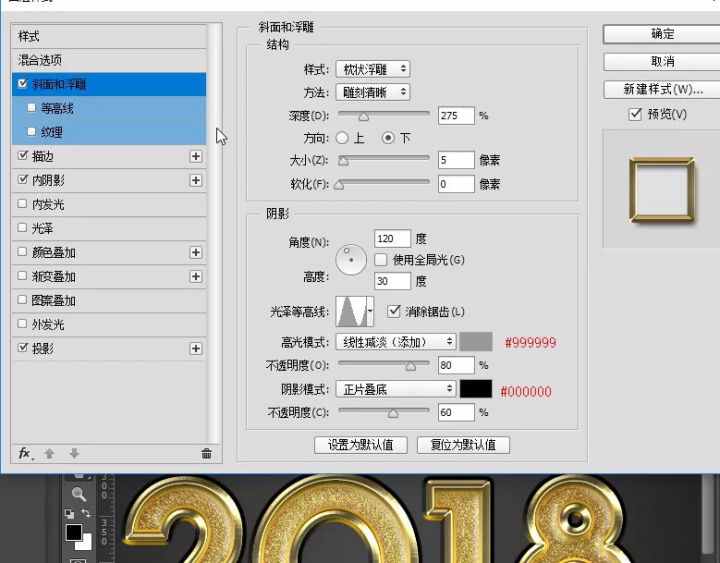Open the black shadow color swatch
This screenshot has height=563, width=720.
point(476,389)
